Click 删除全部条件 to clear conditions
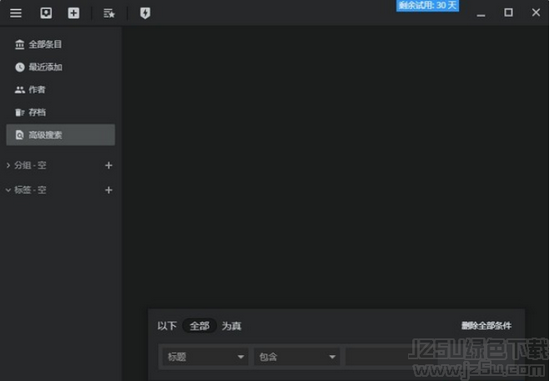550x381 pixels. click(x=486, y=326)
